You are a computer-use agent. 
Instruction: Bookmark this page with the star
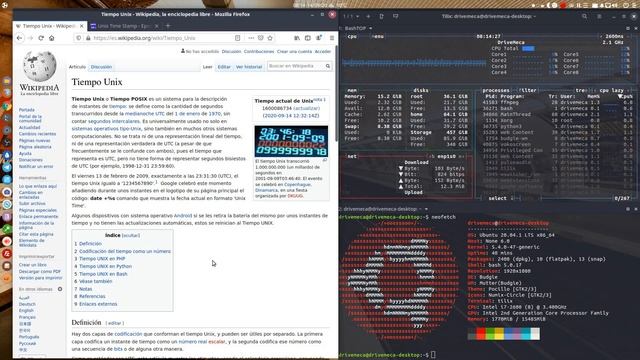pos(270,38)
